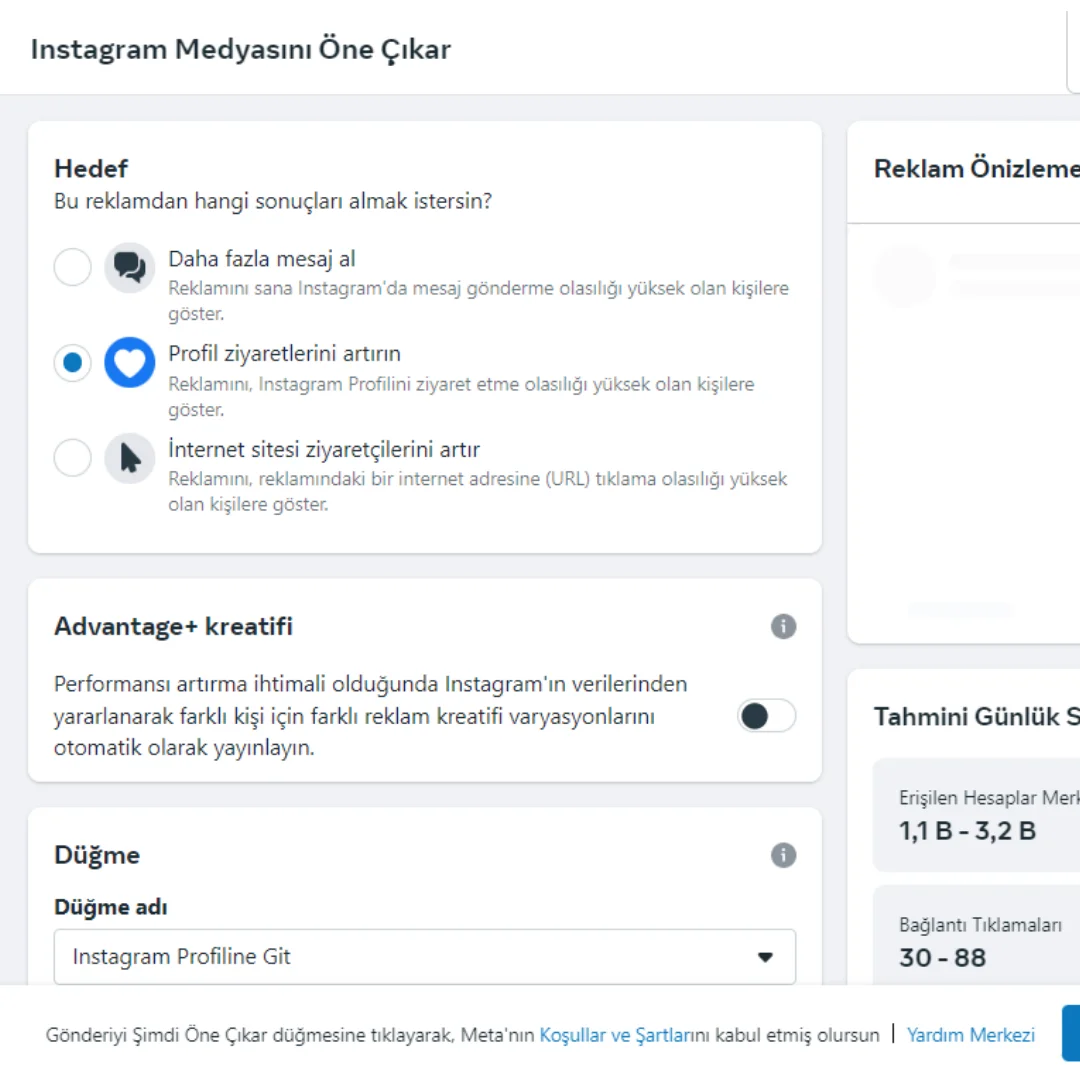This screenshot has width=1080, height=1080.
Task: Open the Advantage+ kreatifi info tooltip
Action: [x=784, y=627]
